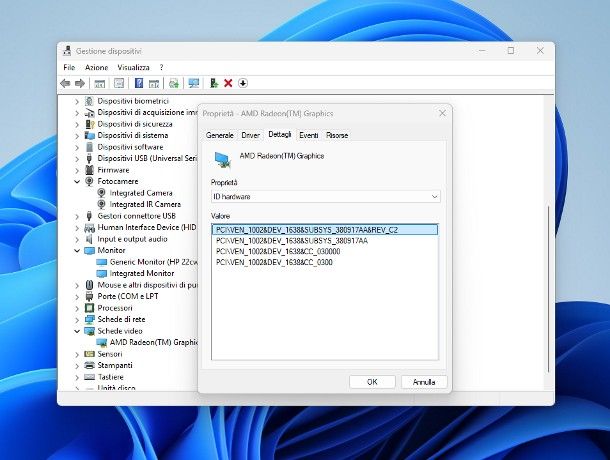Click the OK button

371,382
